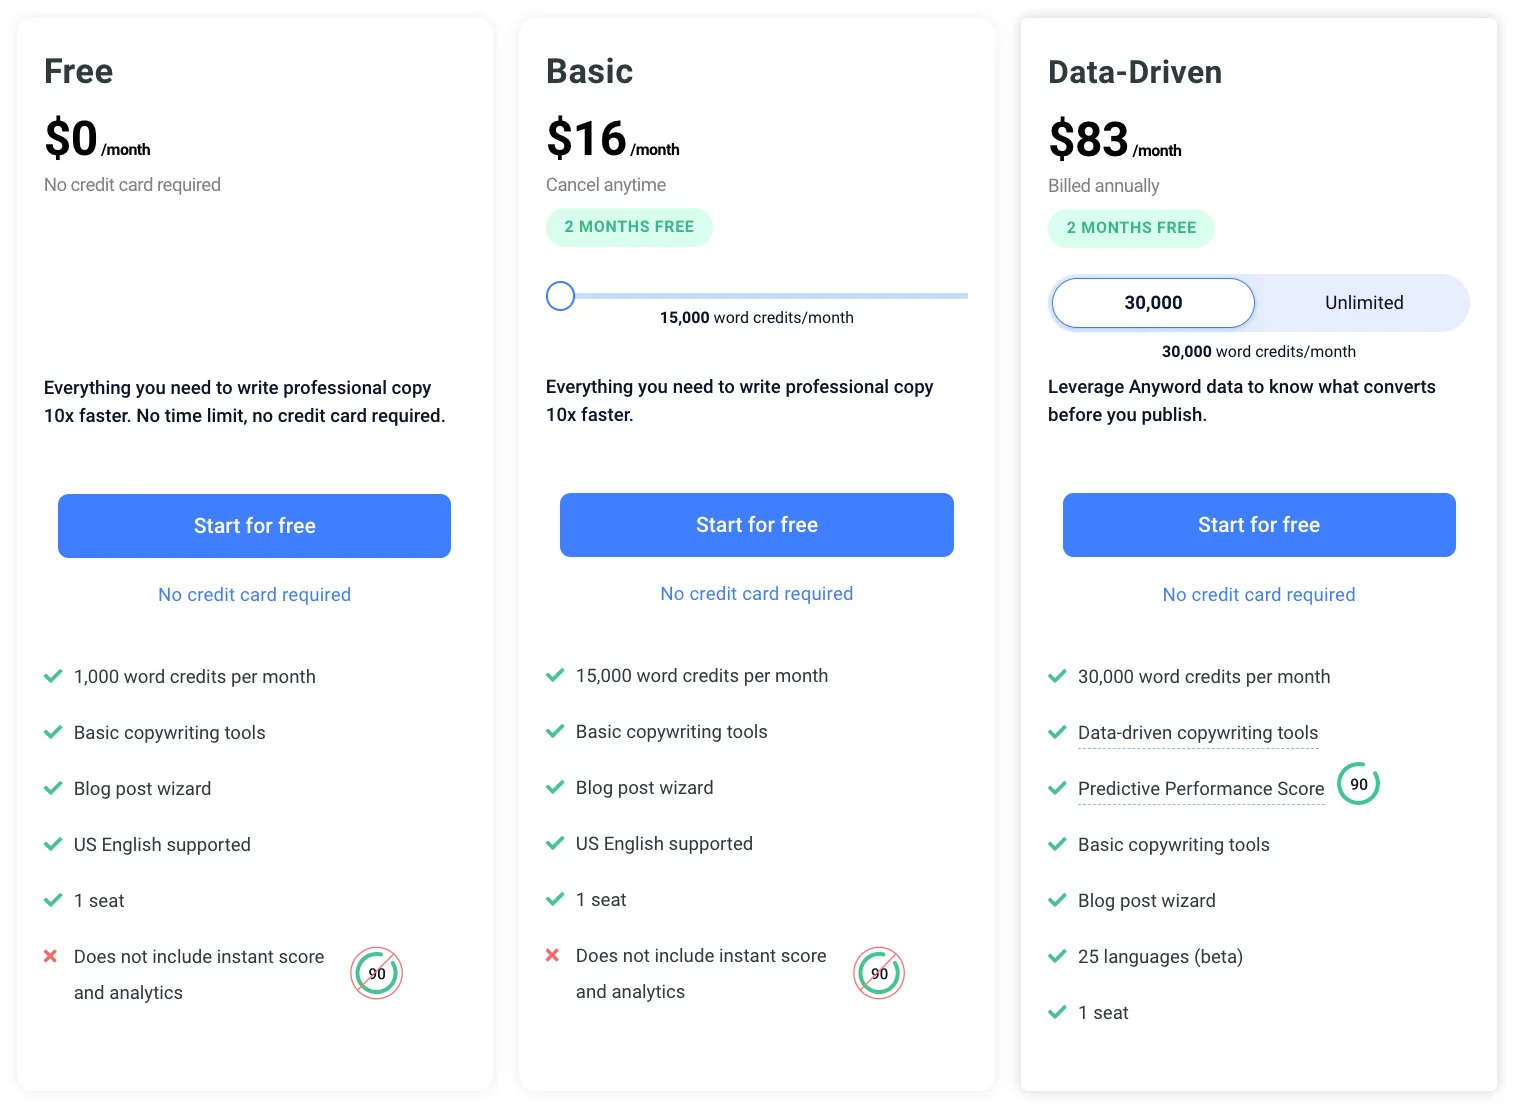
Task: Click Predictive Performance Score link text
Action: (x=1200, y=789)
